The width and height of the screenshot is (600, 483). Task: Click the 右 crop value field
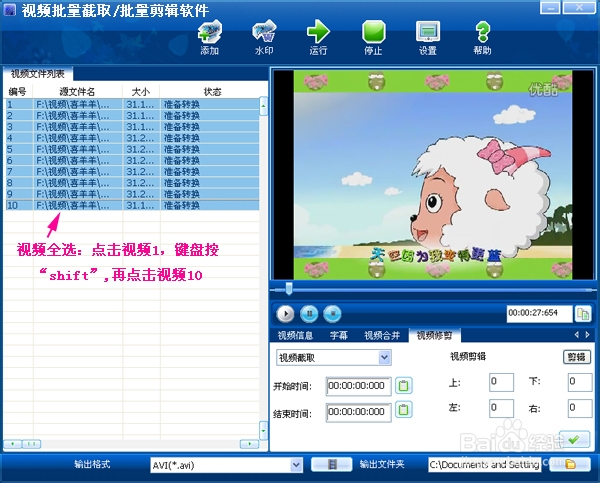(x=580, y=408)
